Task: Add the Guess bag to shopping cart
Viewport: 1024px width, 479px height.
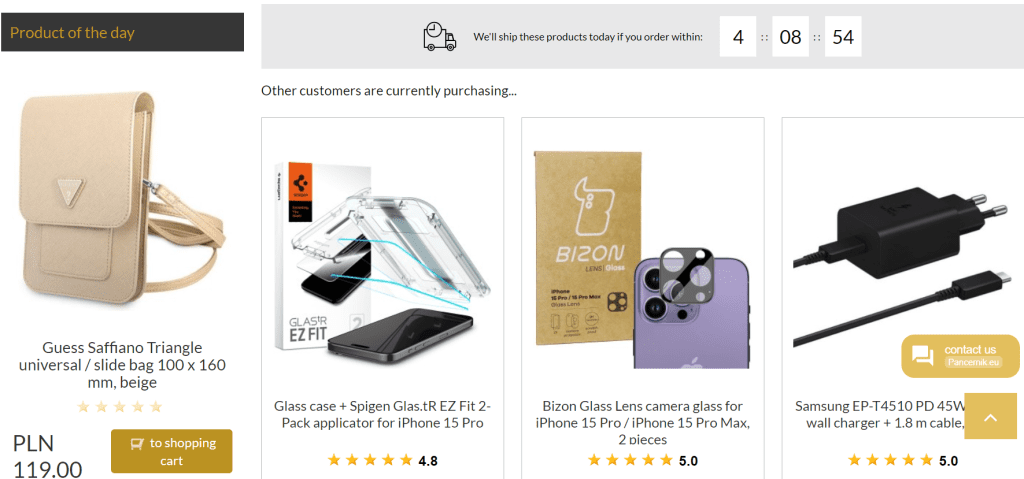Action: click(x=171, y=451)
